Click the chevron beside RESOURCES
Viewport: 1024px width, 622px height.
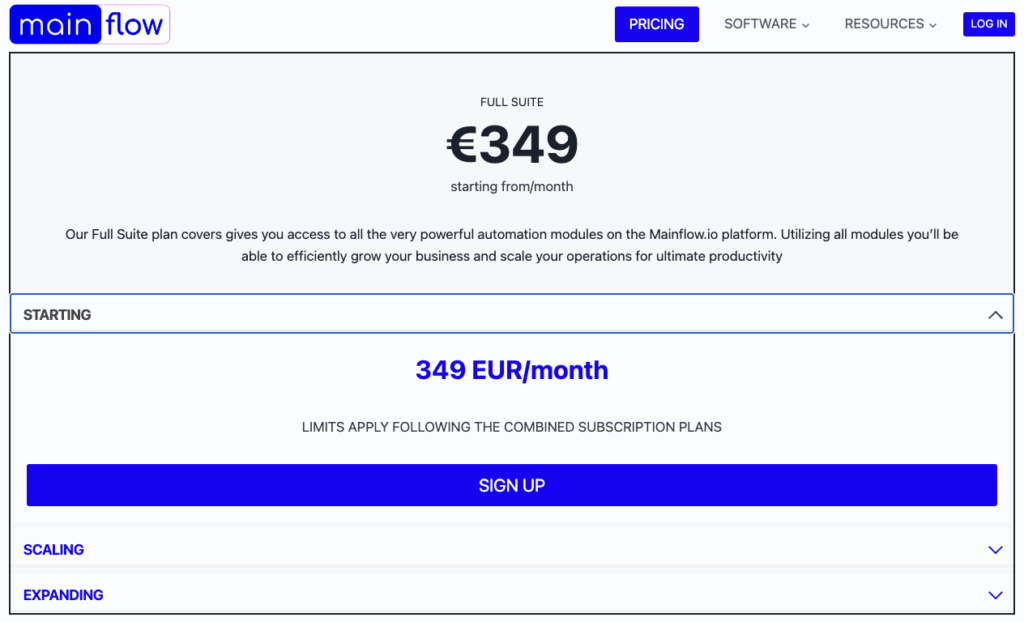933,25
